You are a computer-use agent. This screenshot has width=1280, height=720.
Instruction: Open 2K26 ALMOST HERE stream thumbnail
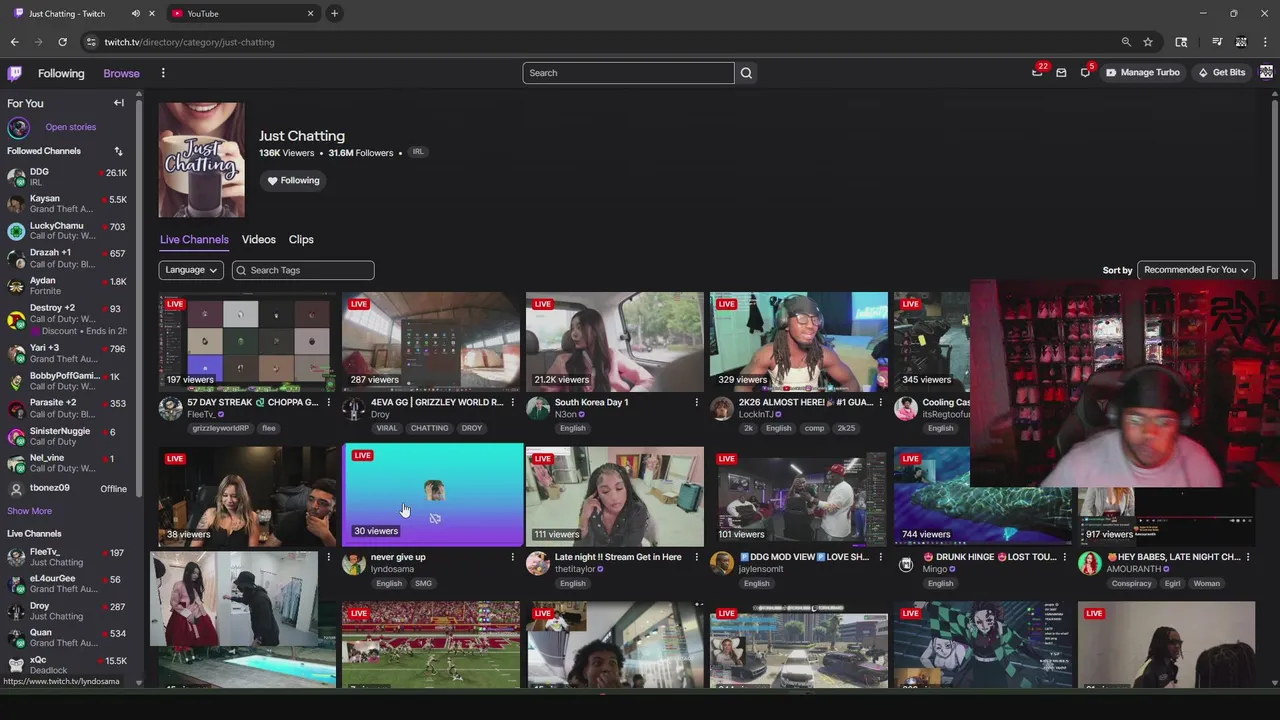(799, 342)
